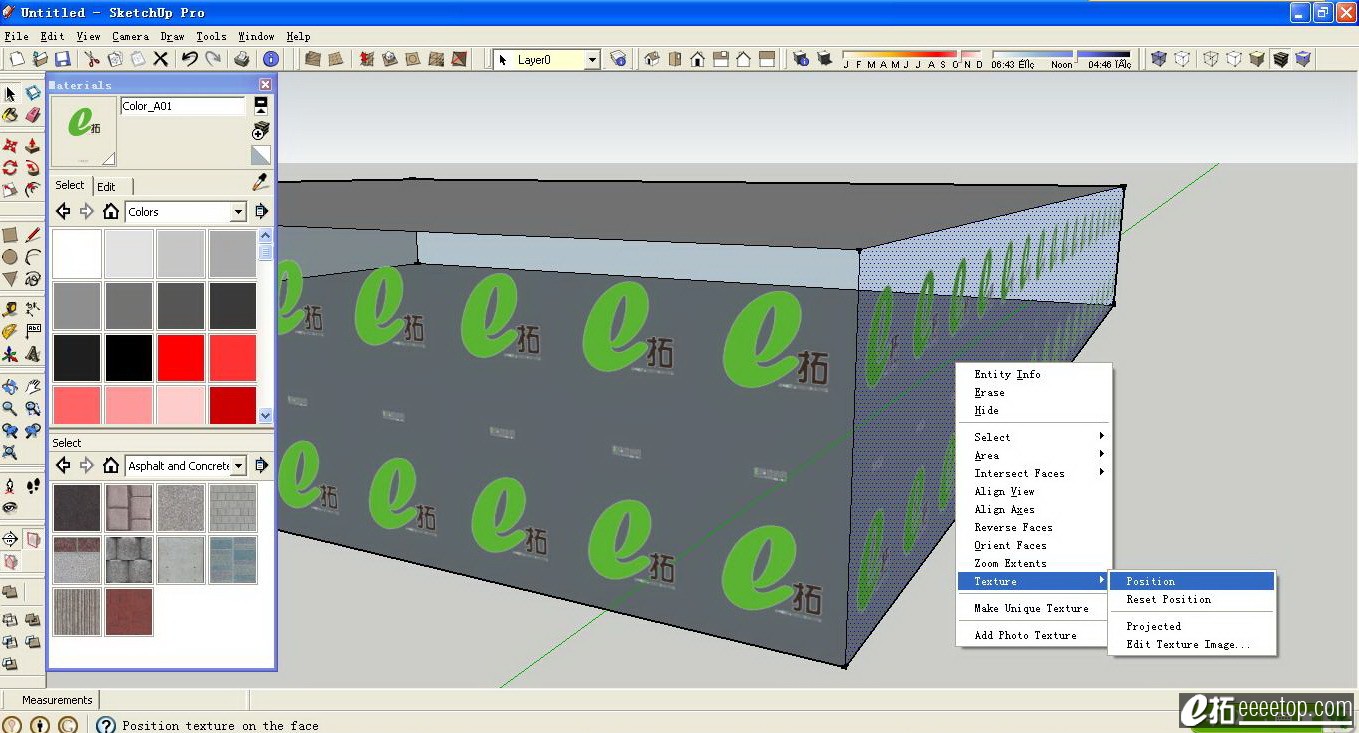Choose Projected in Texture submenu

pos(1192,626)
